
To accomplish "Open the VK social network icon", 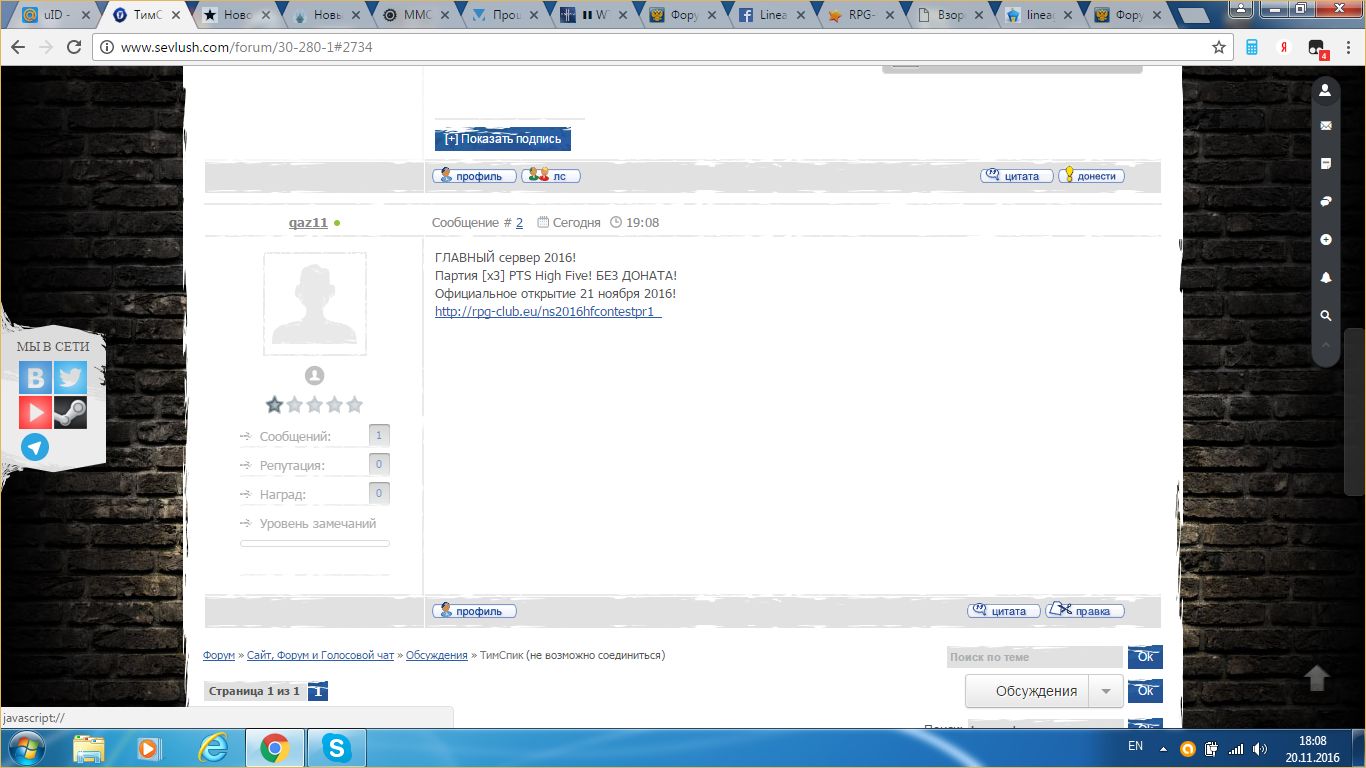I will click(35, 378).
